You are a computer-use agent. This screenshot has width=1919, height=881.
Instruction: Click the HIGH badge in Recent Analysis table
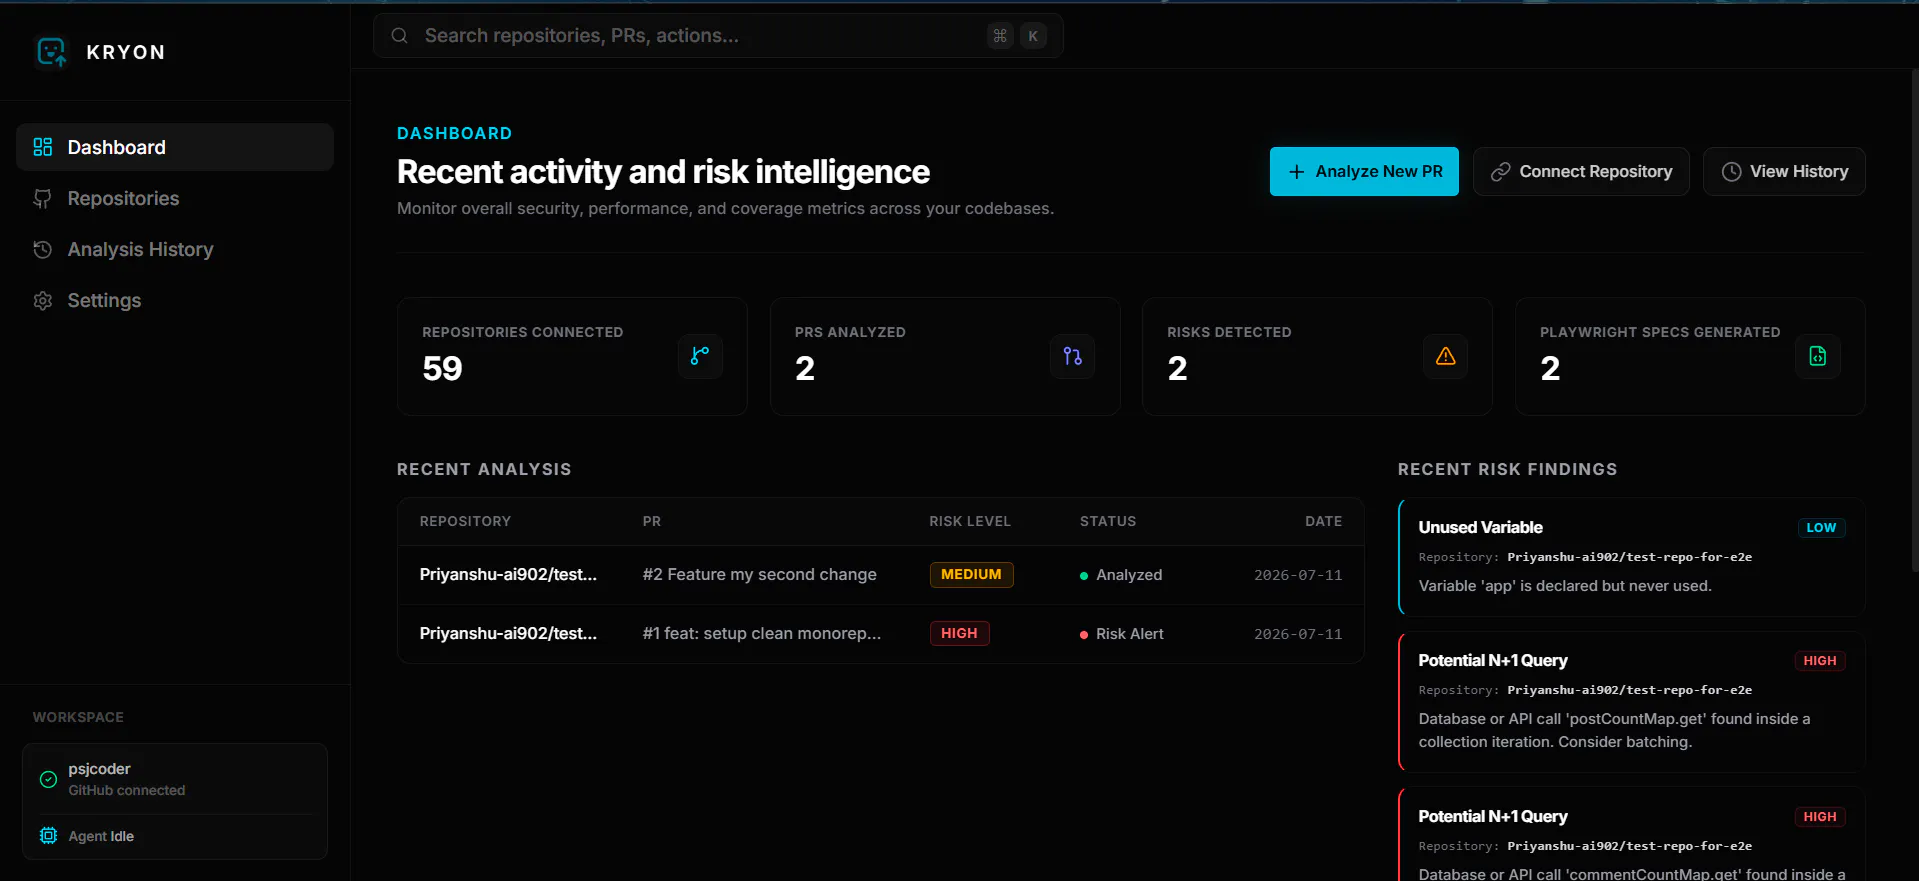(x=959, y=634)
